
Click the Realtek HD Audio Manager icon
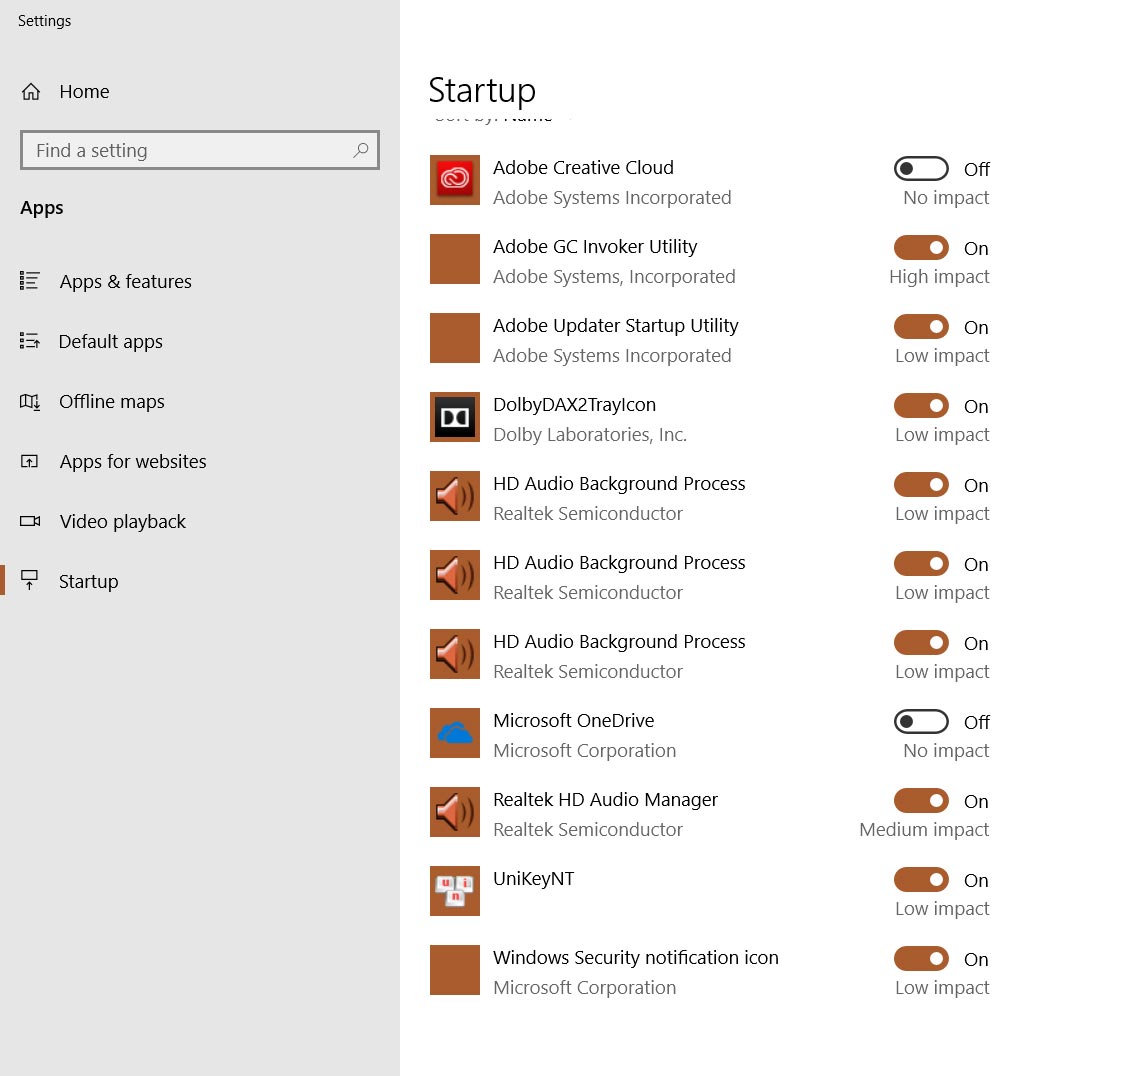coord(455,812)
